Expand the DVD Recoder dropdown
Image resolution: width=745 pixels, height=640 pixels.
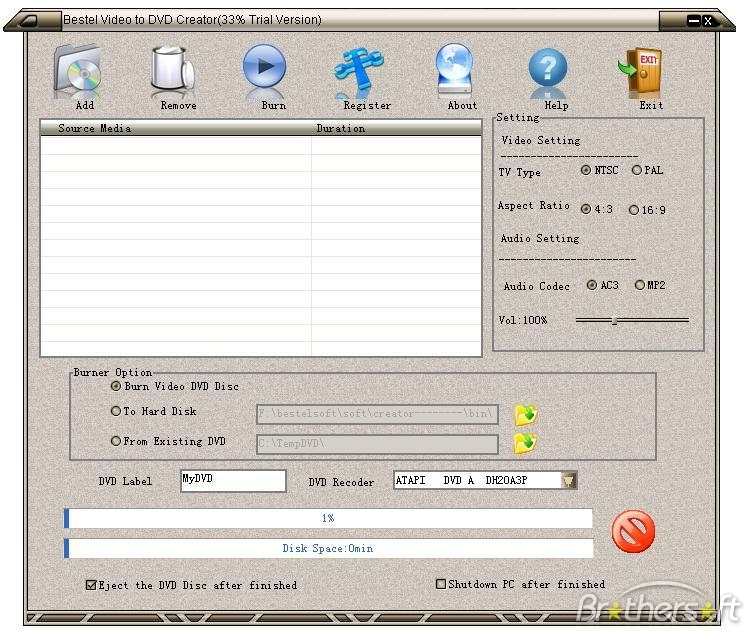(x=569, y=480)
